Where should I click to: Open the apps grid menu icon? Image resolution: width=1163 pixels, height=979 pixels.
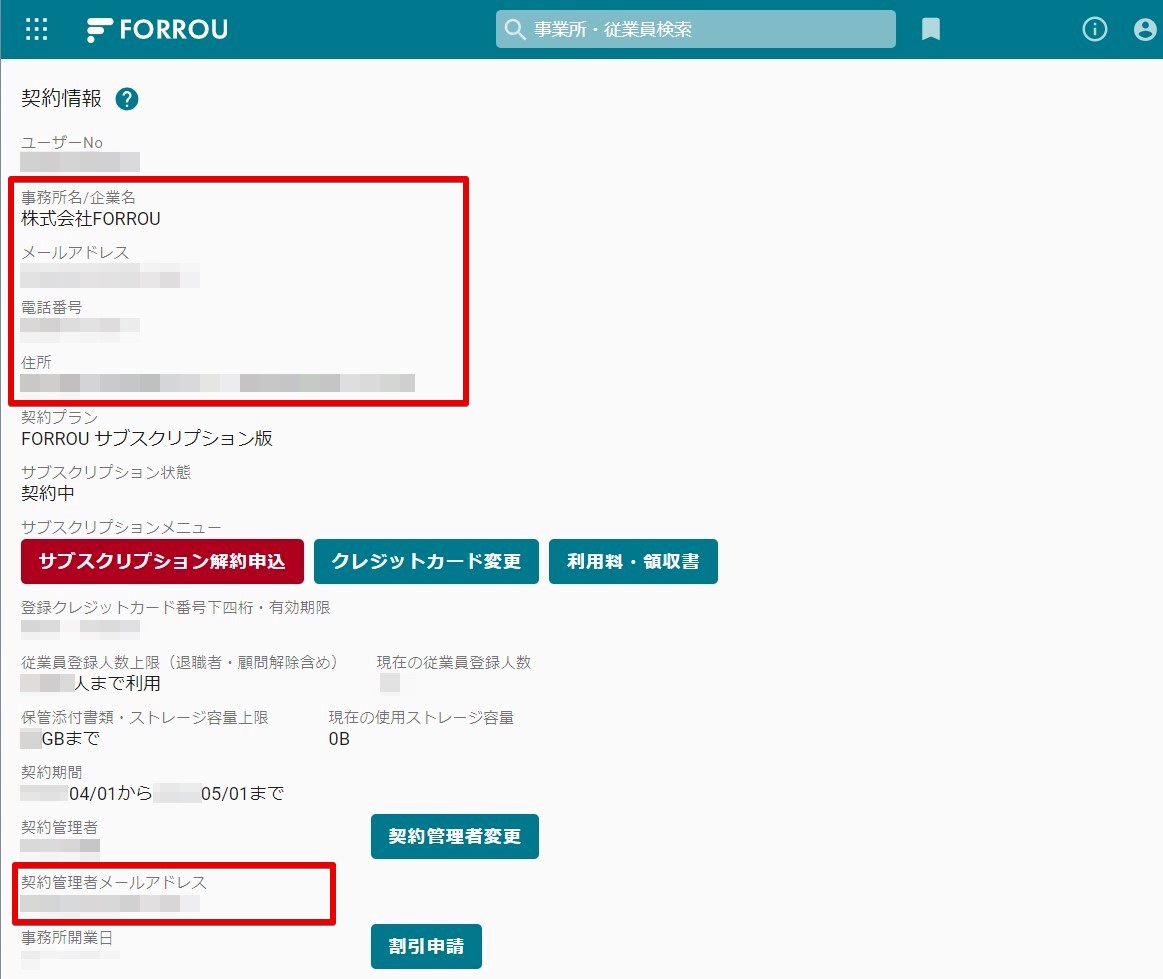(36, 30)
